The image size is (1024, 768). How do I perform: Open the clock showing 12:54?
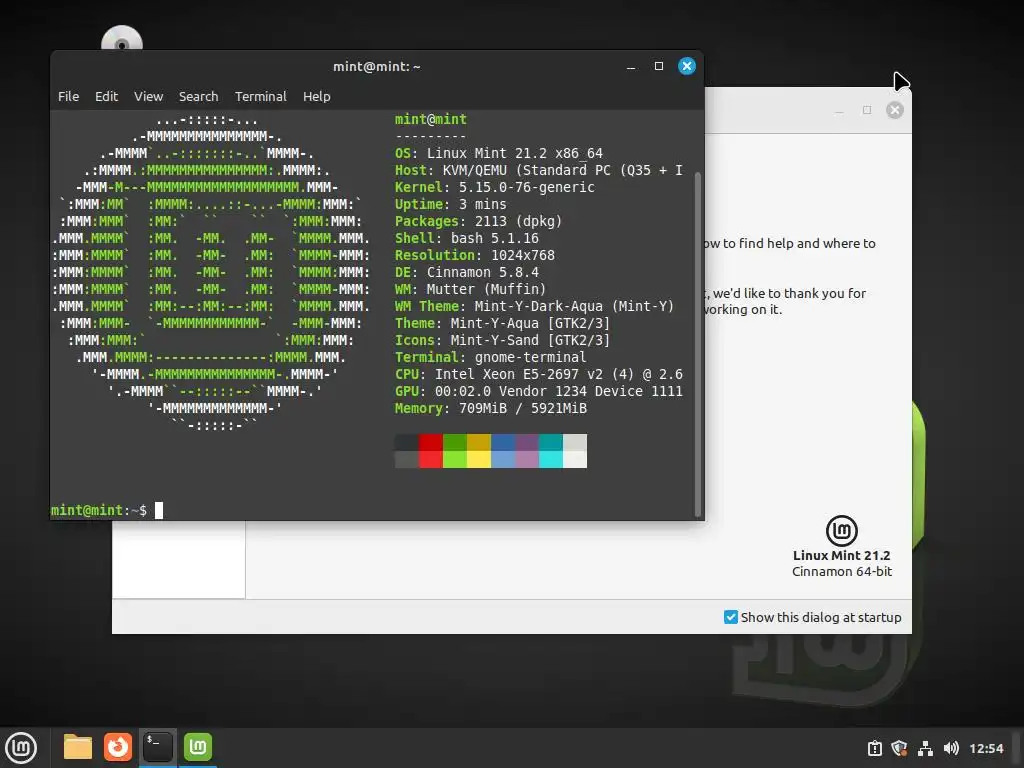pos(986,748)
